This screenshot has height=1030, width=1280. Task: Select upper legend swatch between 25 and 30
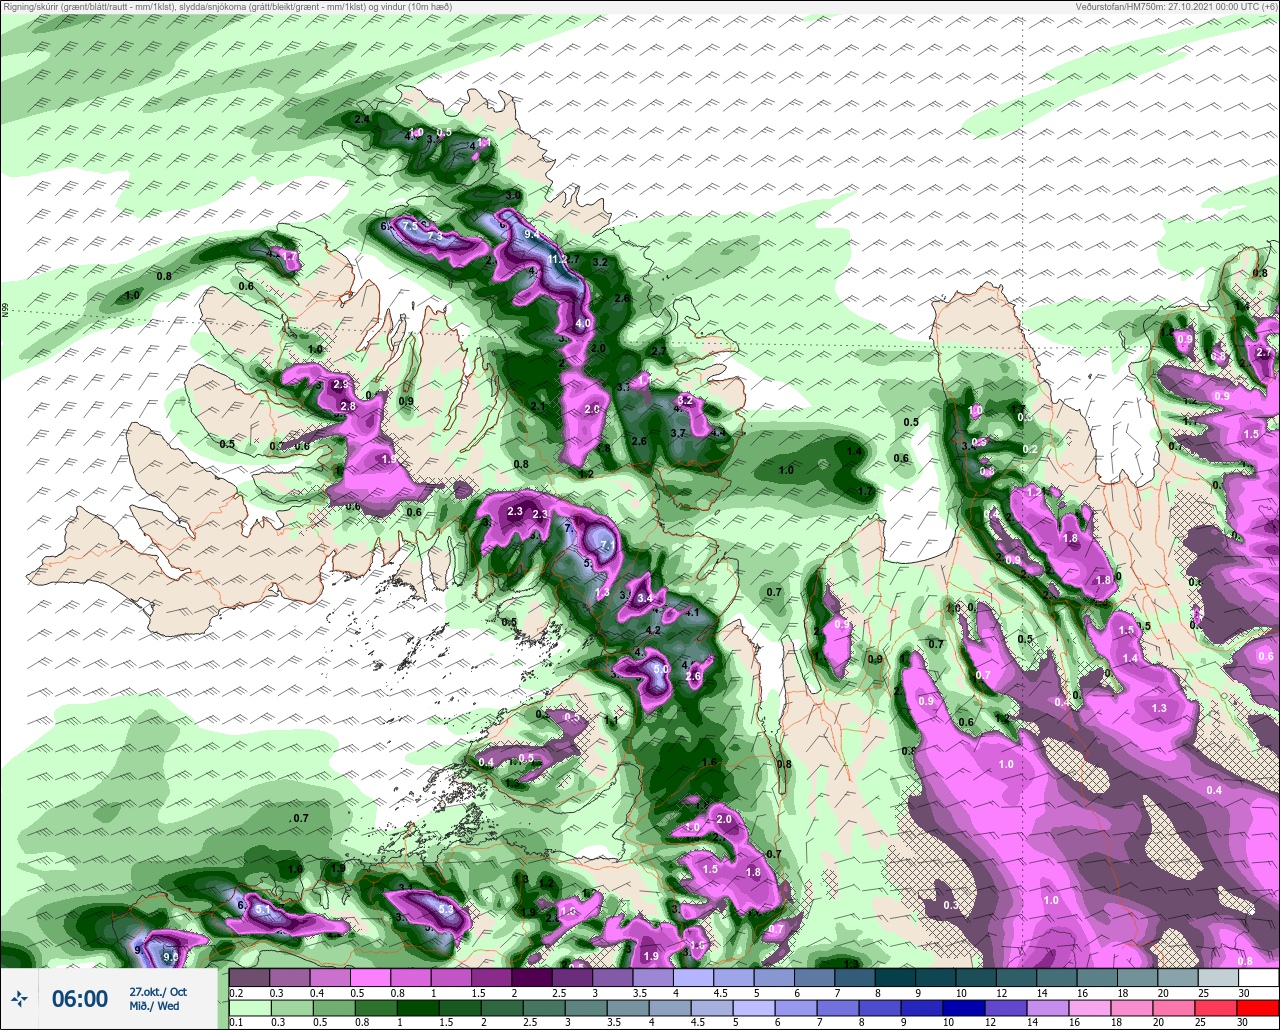(1218, 977)
